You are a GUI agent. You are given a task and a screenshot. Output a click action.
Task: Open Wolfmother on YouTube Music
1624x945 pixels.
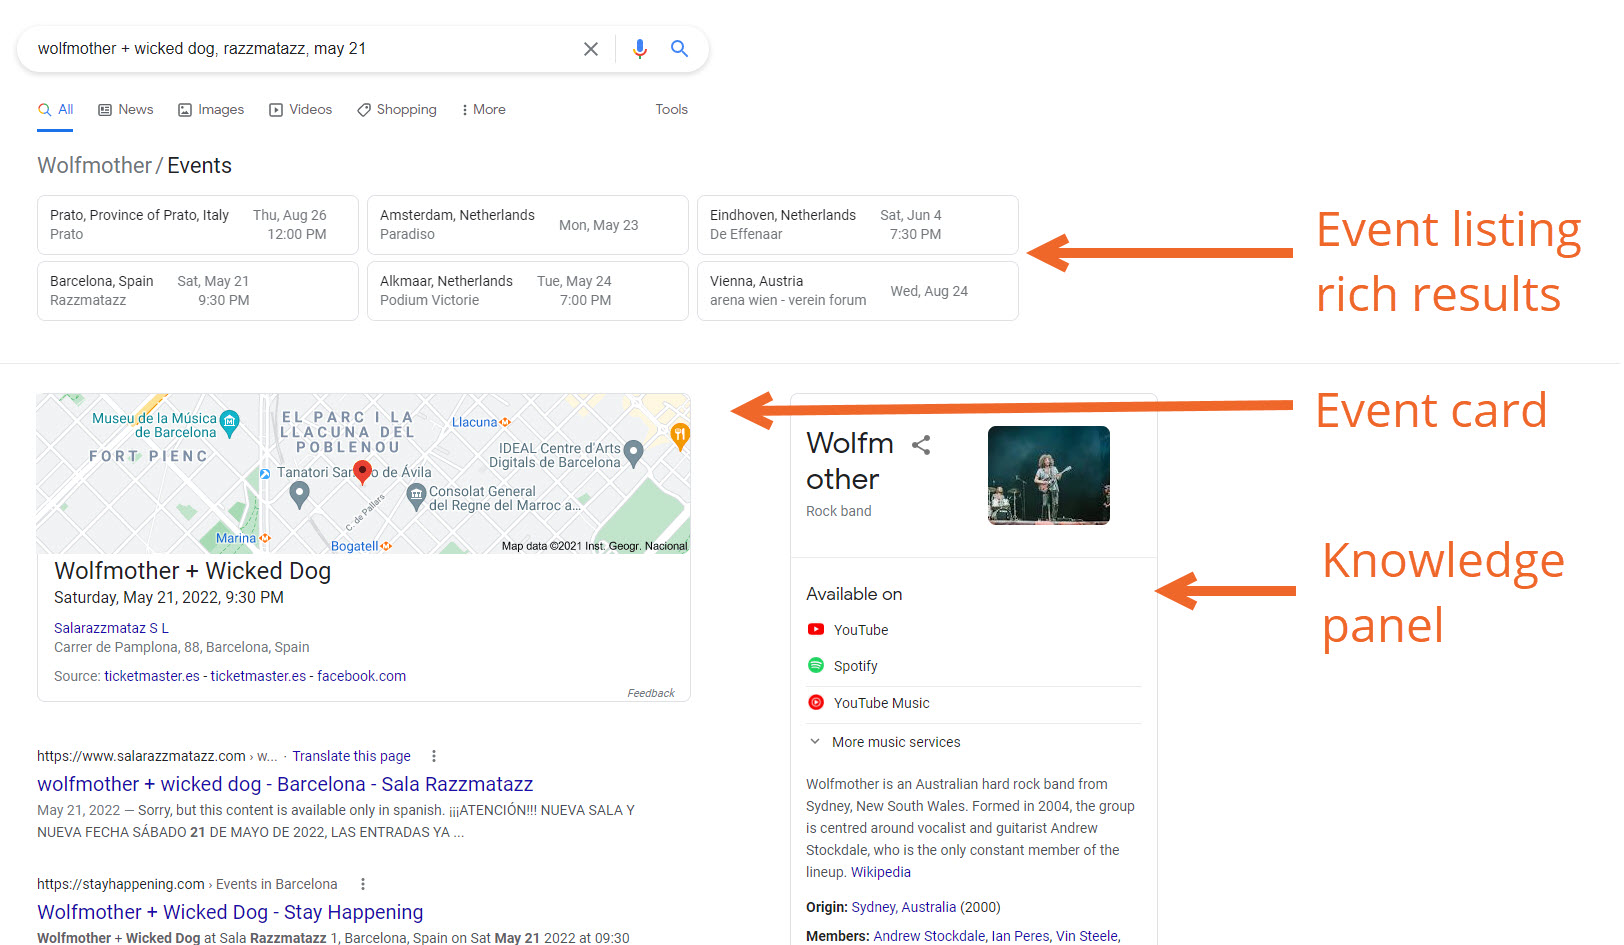tap(869, 703)
